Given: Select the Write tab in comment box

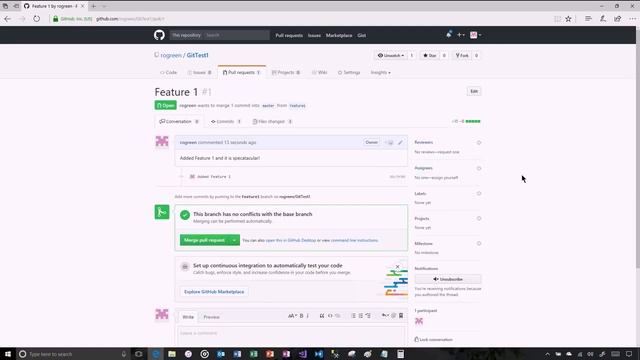Looking at the screenshot, I should point(188,317).
